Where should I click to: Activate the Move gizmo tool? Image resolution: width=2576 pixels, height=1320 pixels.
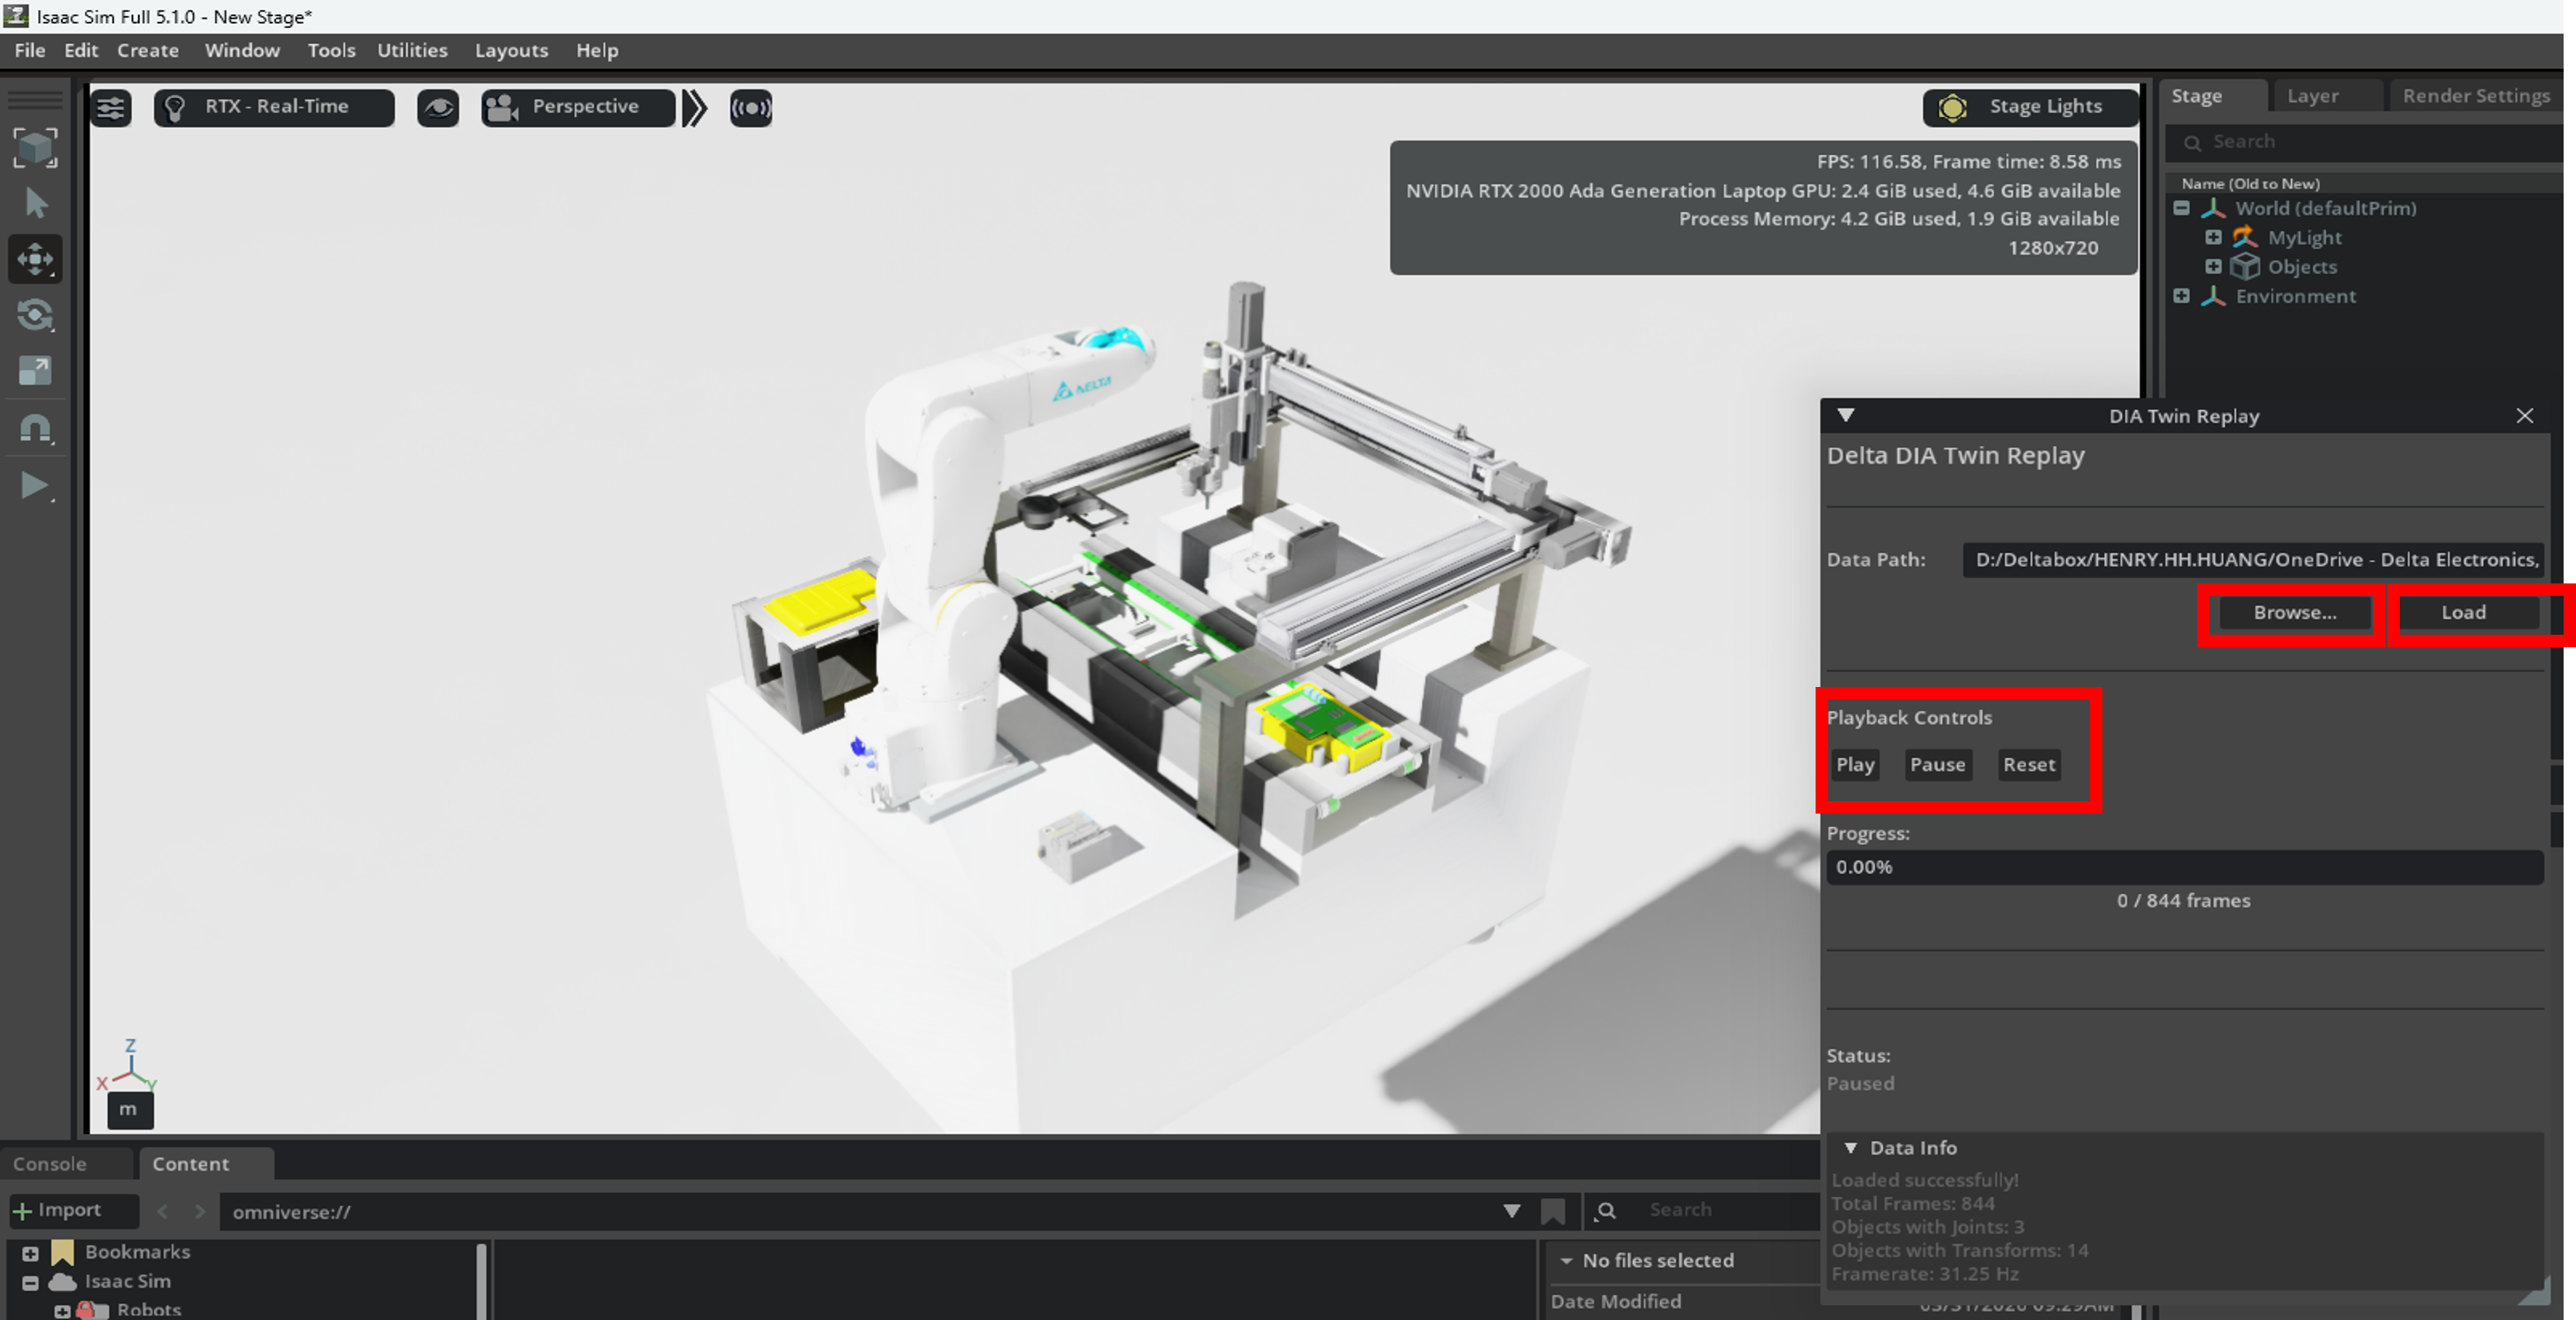(35, 259)
